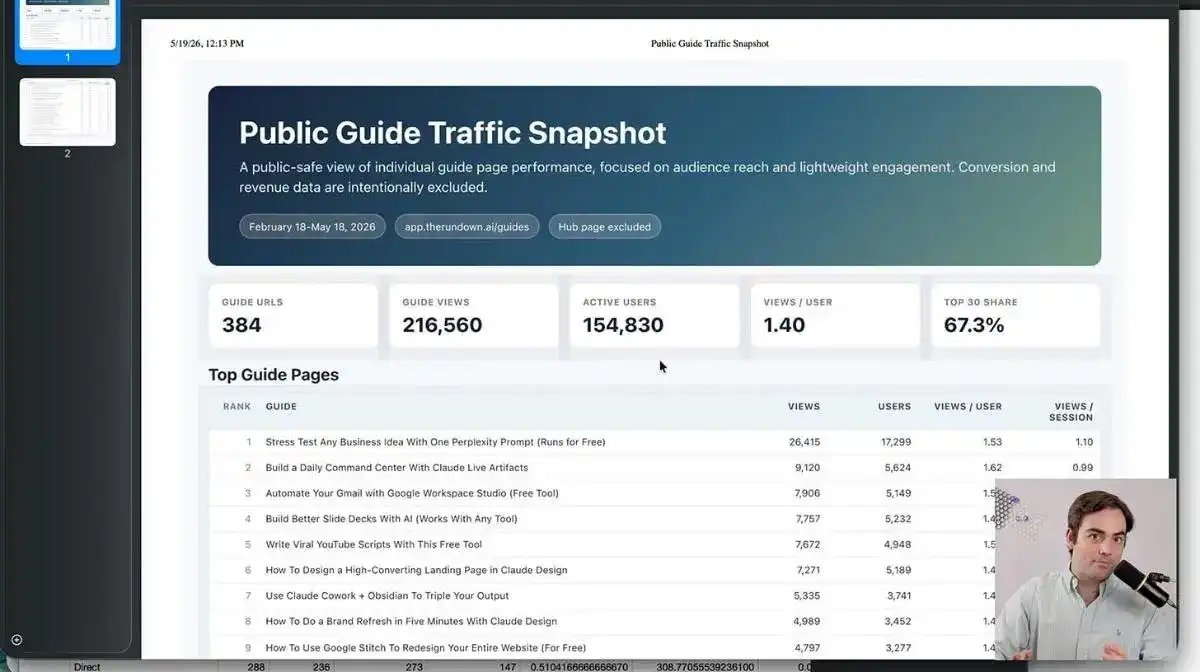Click the users value 5,624
Viewport: 1200px width, 672px height.
pos(897,468)
